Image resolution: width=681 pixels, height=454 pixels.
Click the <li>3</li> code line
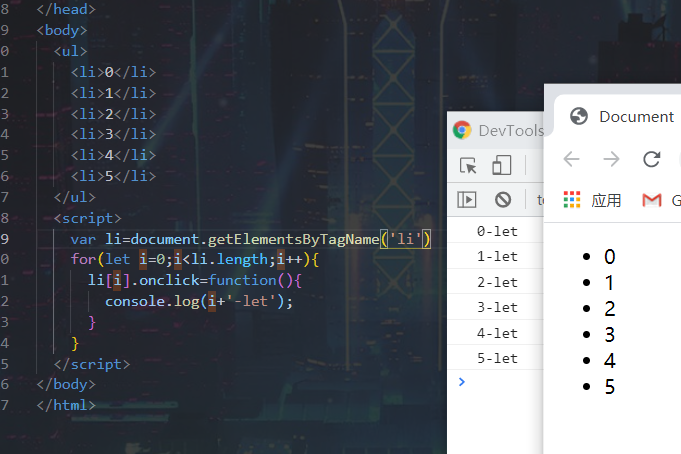(113, 134)
